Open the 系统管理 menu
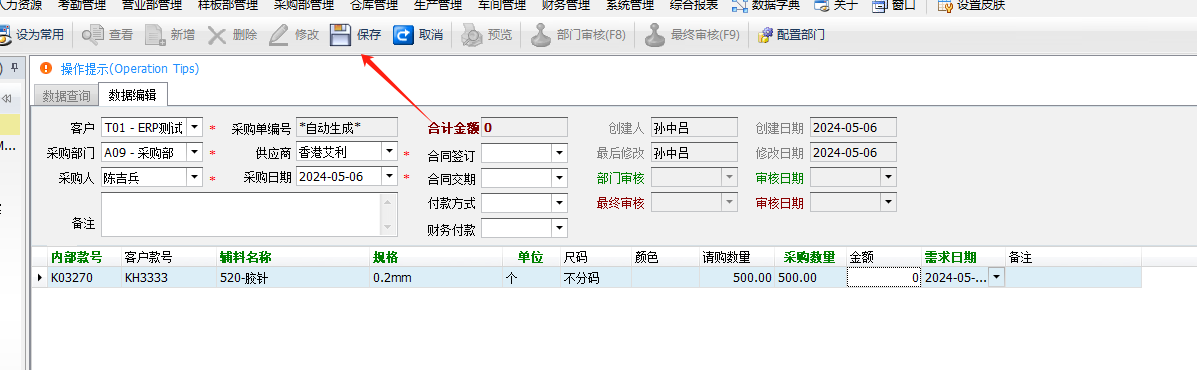 (630, 5)
